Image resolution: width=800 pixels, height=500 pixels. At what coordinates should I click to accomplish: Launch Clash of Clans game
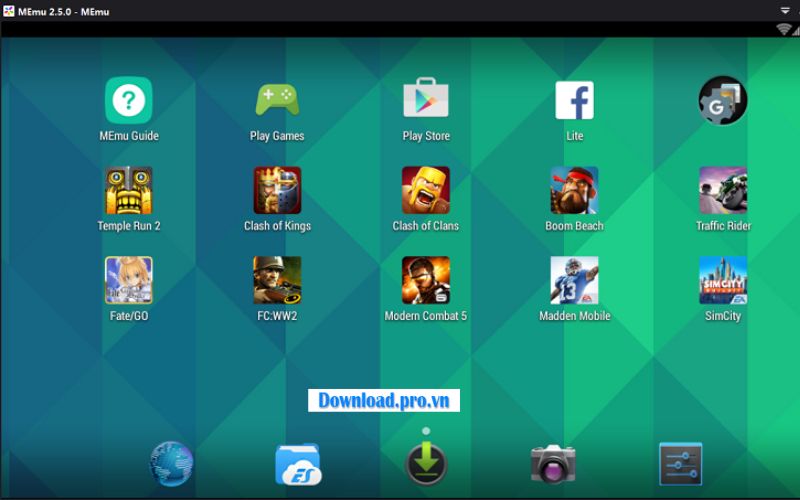(x=426, y=190)
